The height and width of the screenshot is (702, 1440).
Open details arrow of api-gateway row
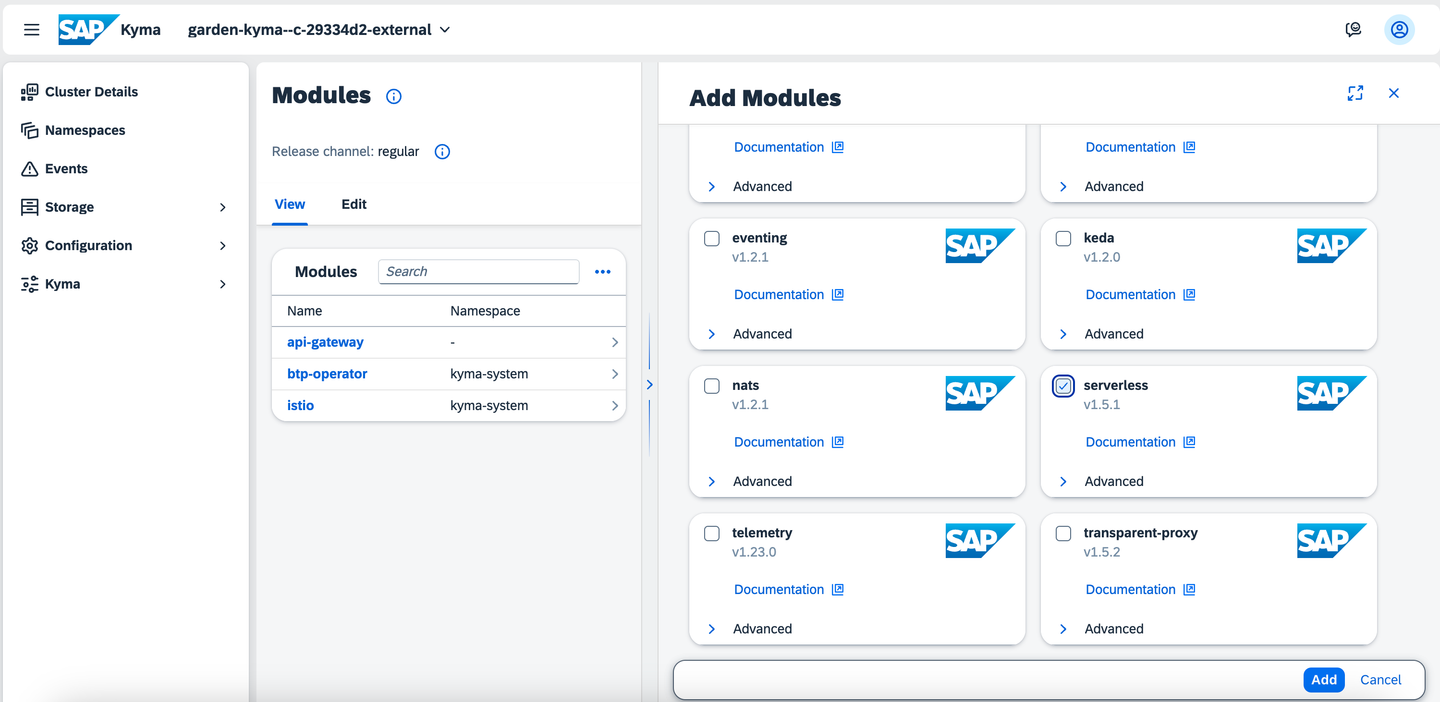[614, 342]
